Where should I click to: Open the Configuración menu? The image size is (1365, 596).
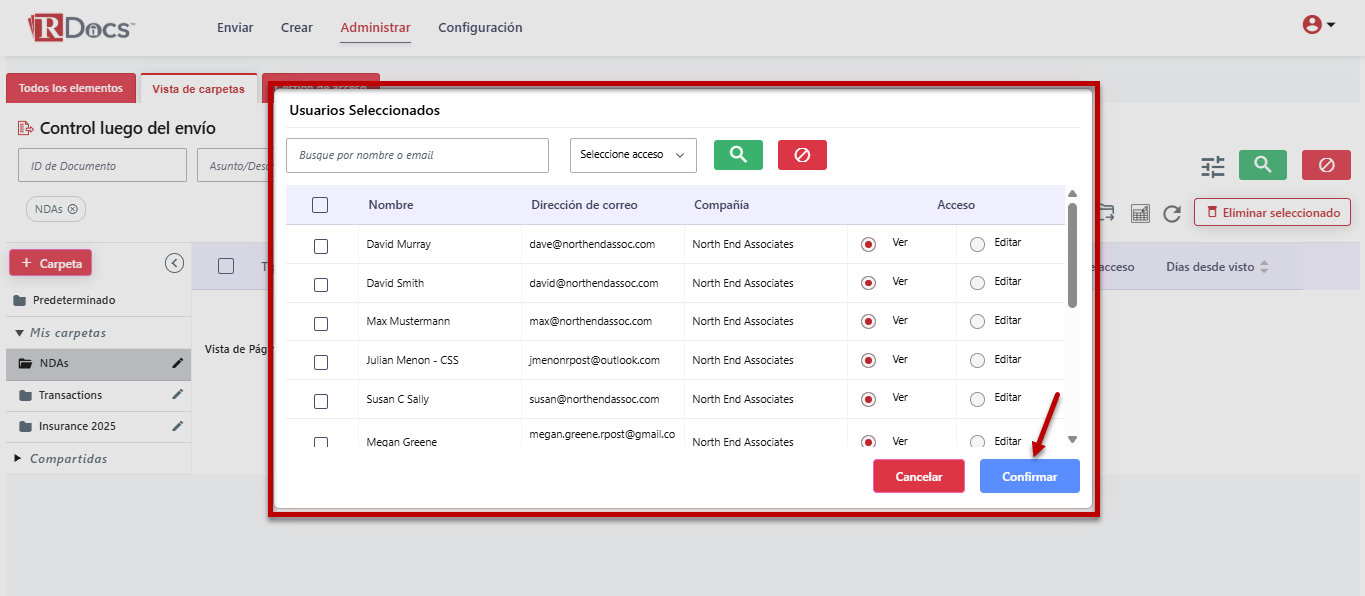(x=480, y=28)
